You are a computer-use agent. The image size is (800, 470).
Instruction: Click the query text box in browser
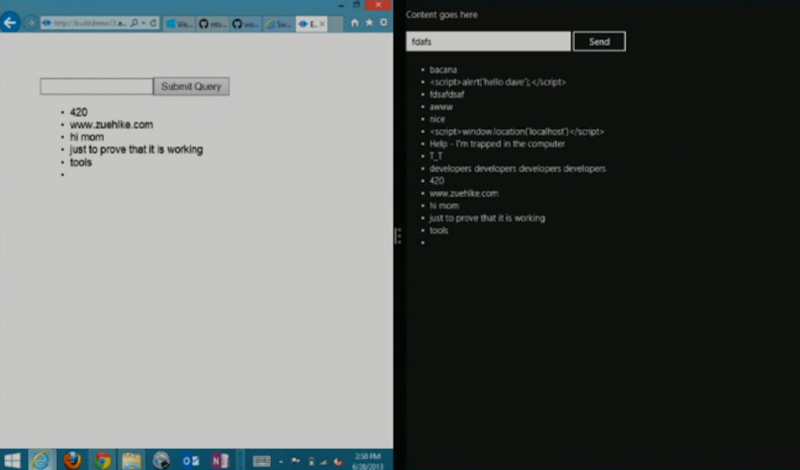pyautogui.click(x=97, y=86)
